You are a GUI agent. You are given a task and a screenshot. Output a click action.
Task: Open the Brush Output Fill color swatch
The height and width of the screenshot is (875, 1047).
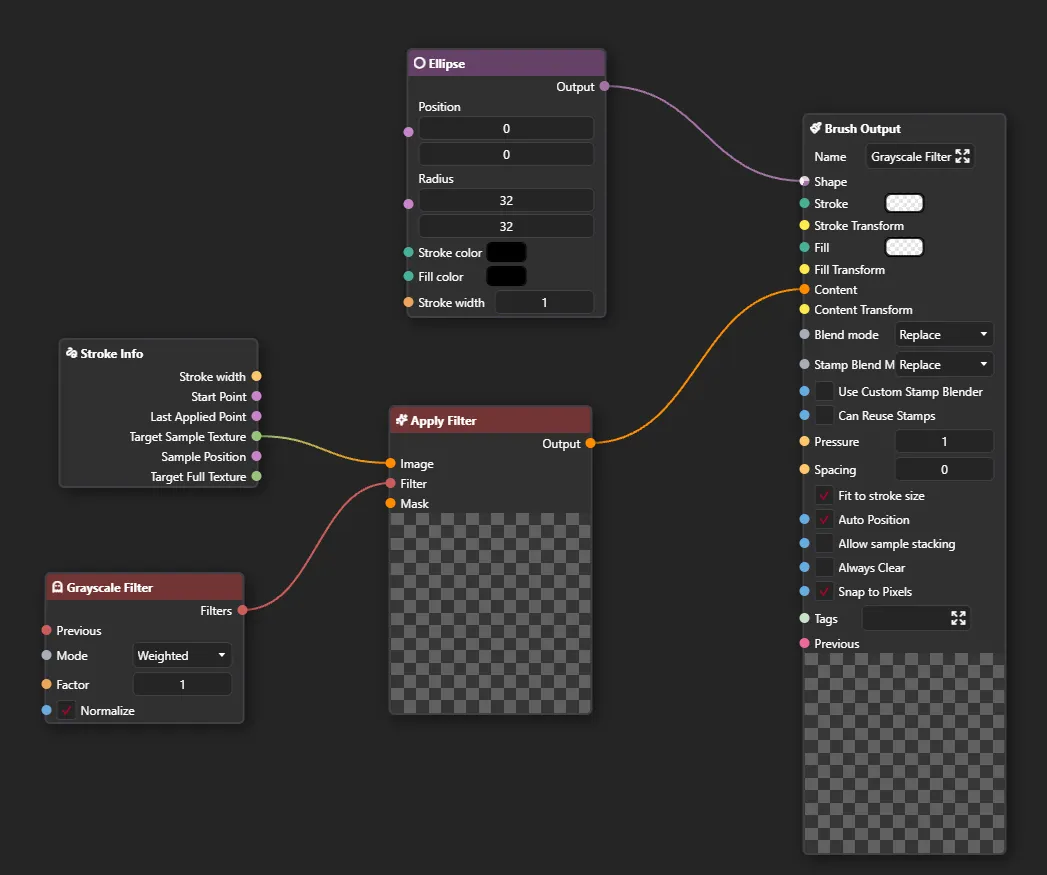coord(904,248)
